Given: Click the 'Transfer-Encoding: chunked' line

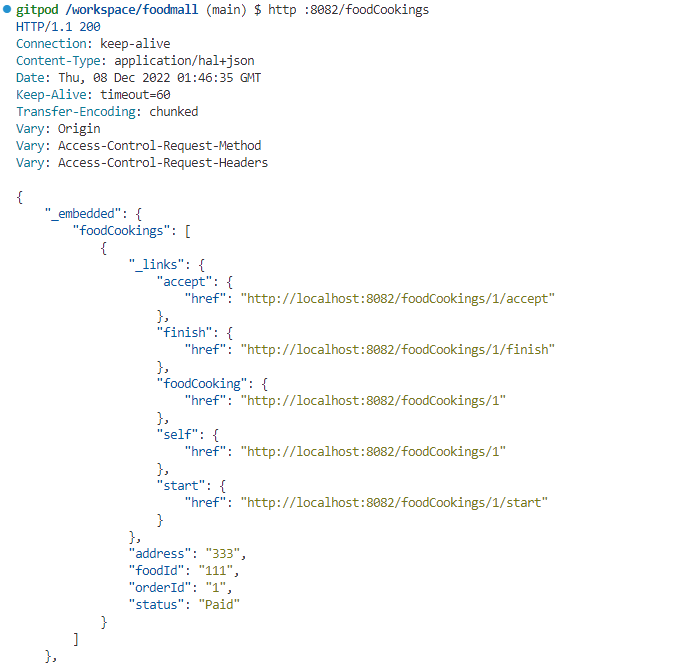Looking at the screenshot, I should 107,112.
